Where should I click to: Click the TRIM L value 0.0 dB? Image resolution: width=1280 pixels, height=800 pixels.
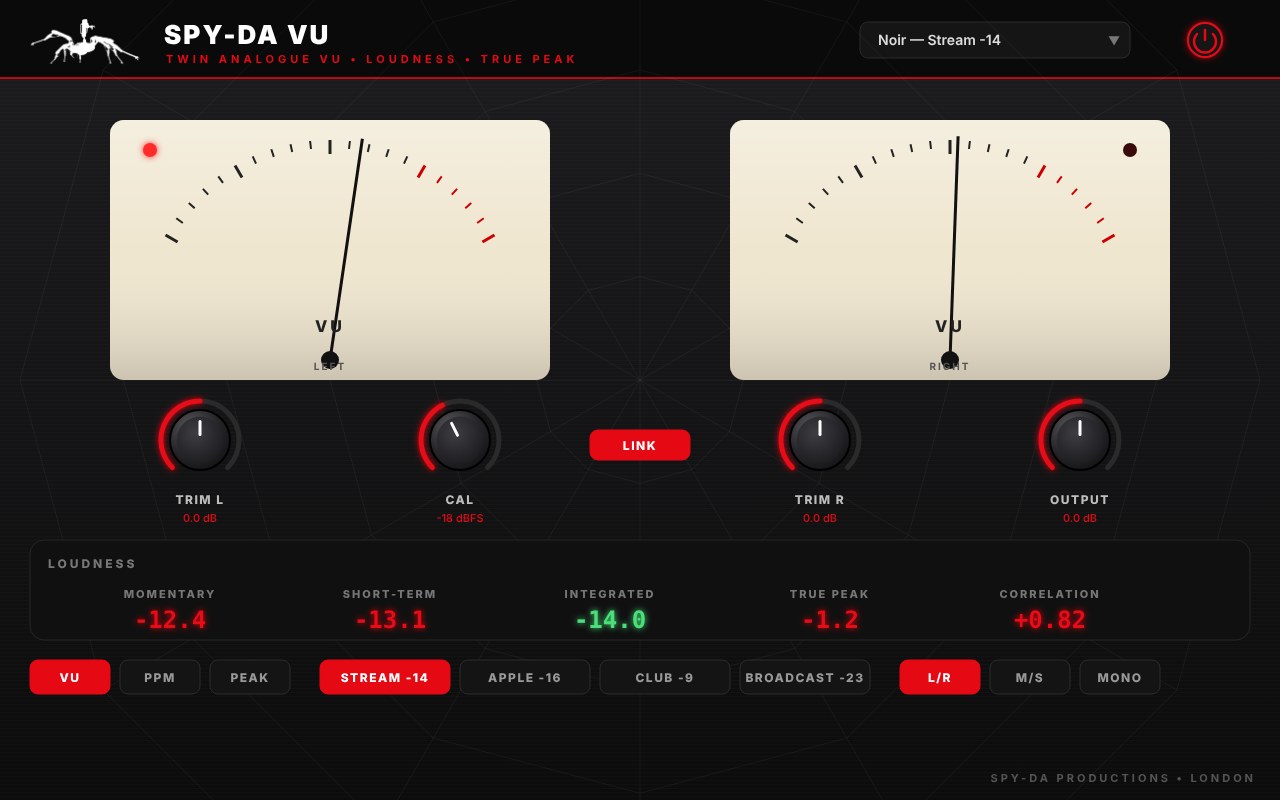pos(200,518)
